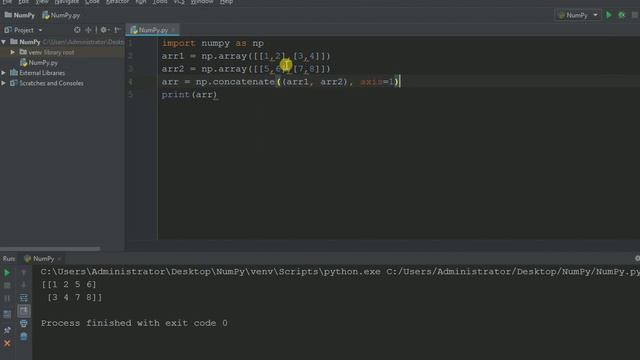
Task: Click the Run panel stop button
Action: click(x=7, y=285)
